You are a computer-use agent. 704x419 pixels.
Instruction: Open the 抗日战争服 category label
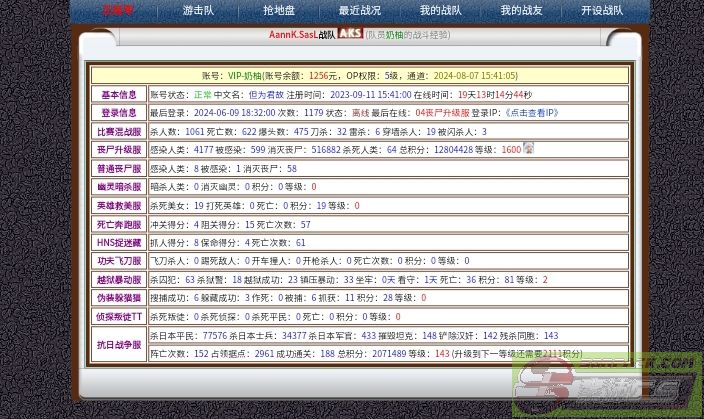tap(119, 344)
